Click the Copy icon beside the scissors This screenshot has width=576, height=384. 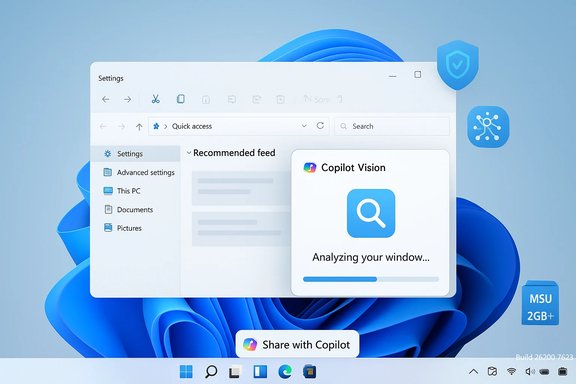click(181, 99)
